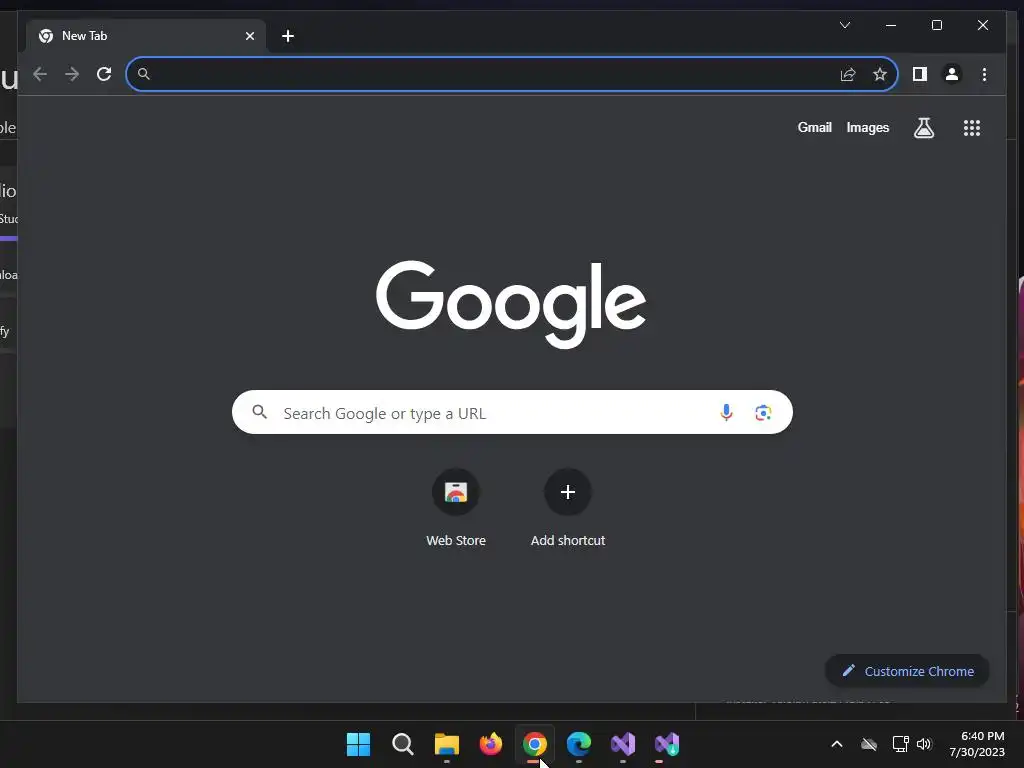Open Windows taskbar search

(x=402, y=744)
